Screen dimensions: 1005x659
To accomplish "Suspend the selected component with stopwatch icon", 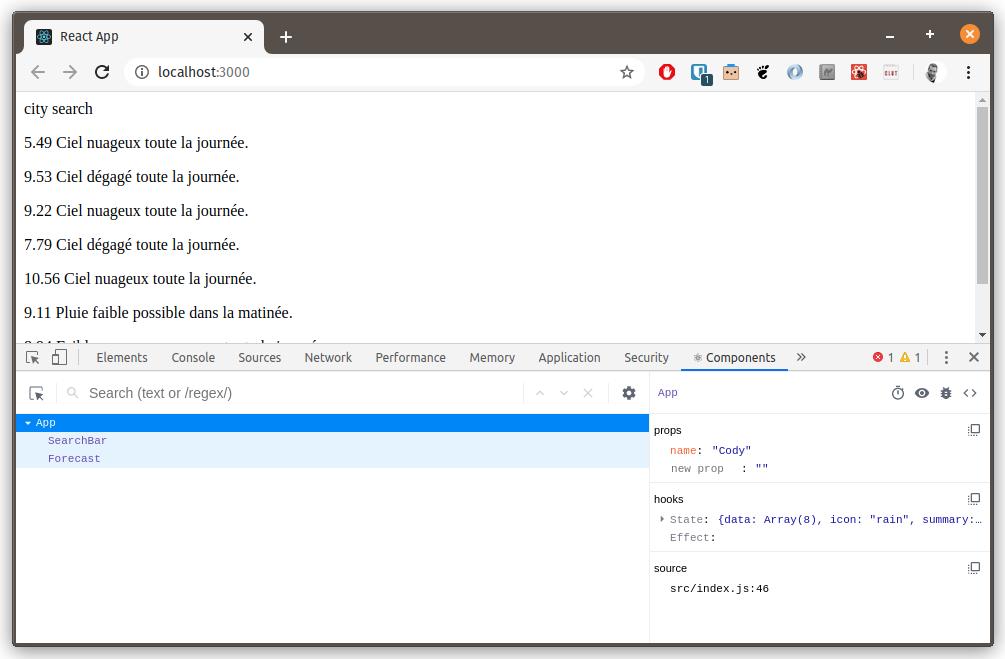I will (898, 393).
